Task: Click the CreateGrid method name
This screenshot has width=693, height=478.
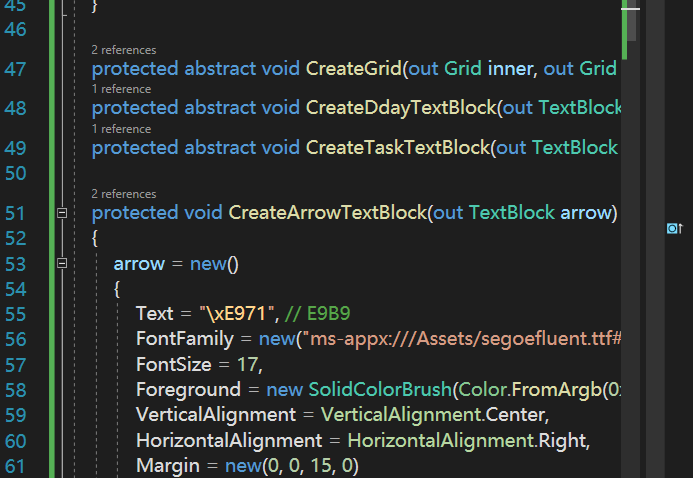Action: click(354, 69)
